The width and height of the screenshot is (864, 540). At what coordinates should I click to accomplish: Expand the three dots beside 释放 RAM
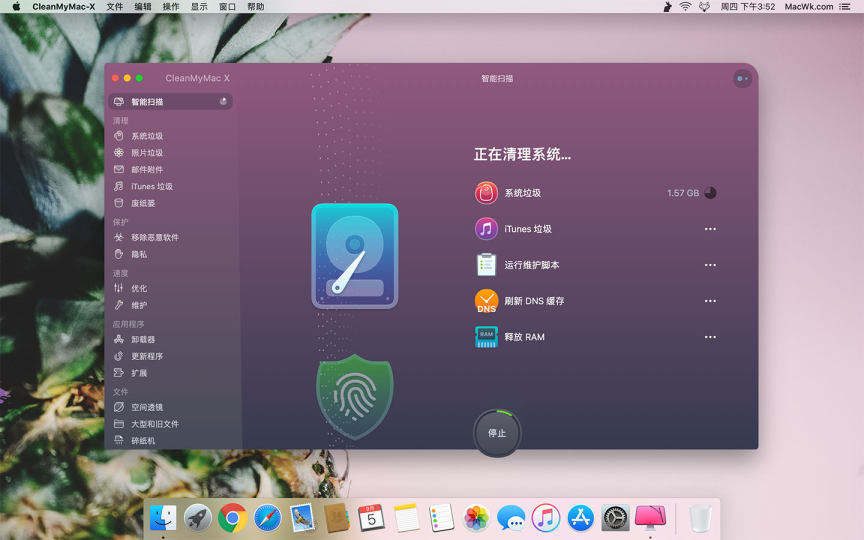point(710,337)
